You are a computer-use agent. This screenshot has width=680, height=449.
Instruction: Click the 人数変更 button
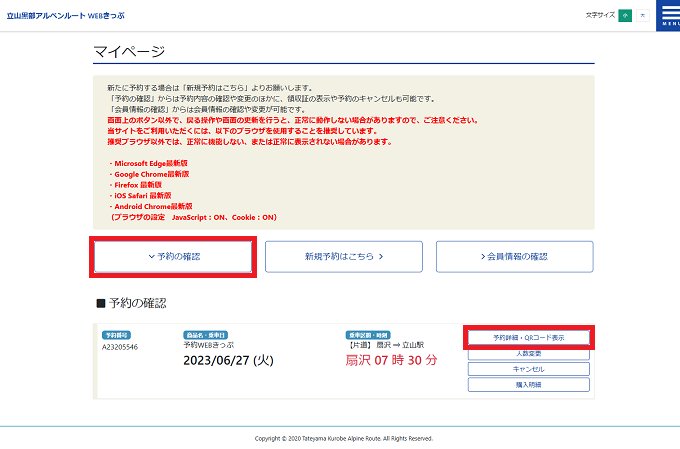[x=528, y=354]
